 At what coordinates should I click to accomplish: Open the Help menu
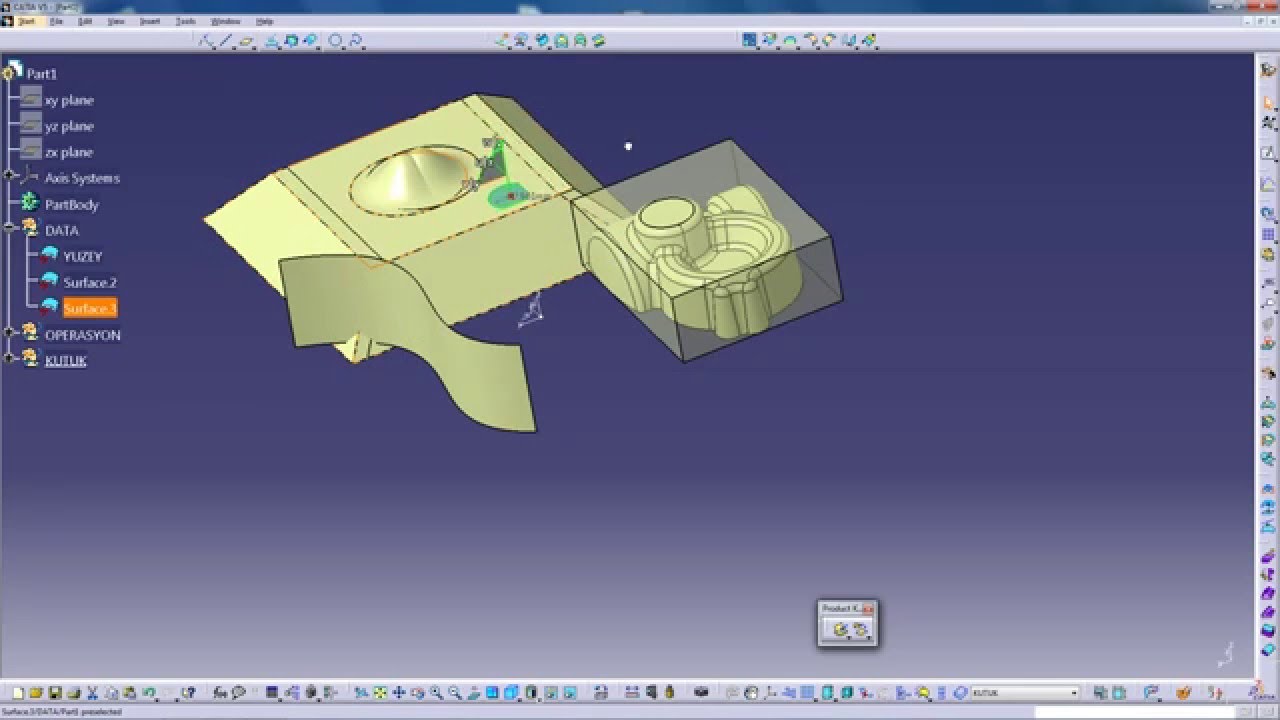pyautogui.click(x=264, y=21)
